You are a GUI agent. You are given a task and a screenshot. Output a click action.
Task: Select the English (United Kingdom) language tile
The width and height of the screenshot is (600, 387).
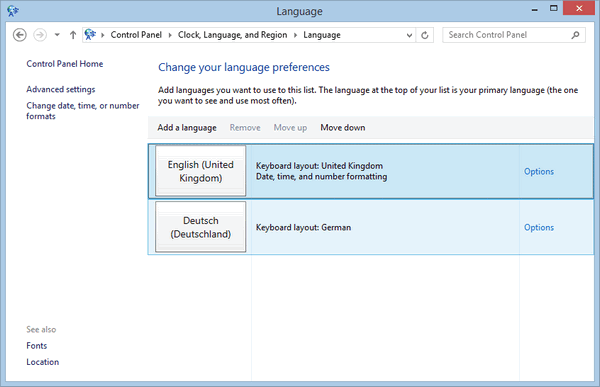coord(201,171)
